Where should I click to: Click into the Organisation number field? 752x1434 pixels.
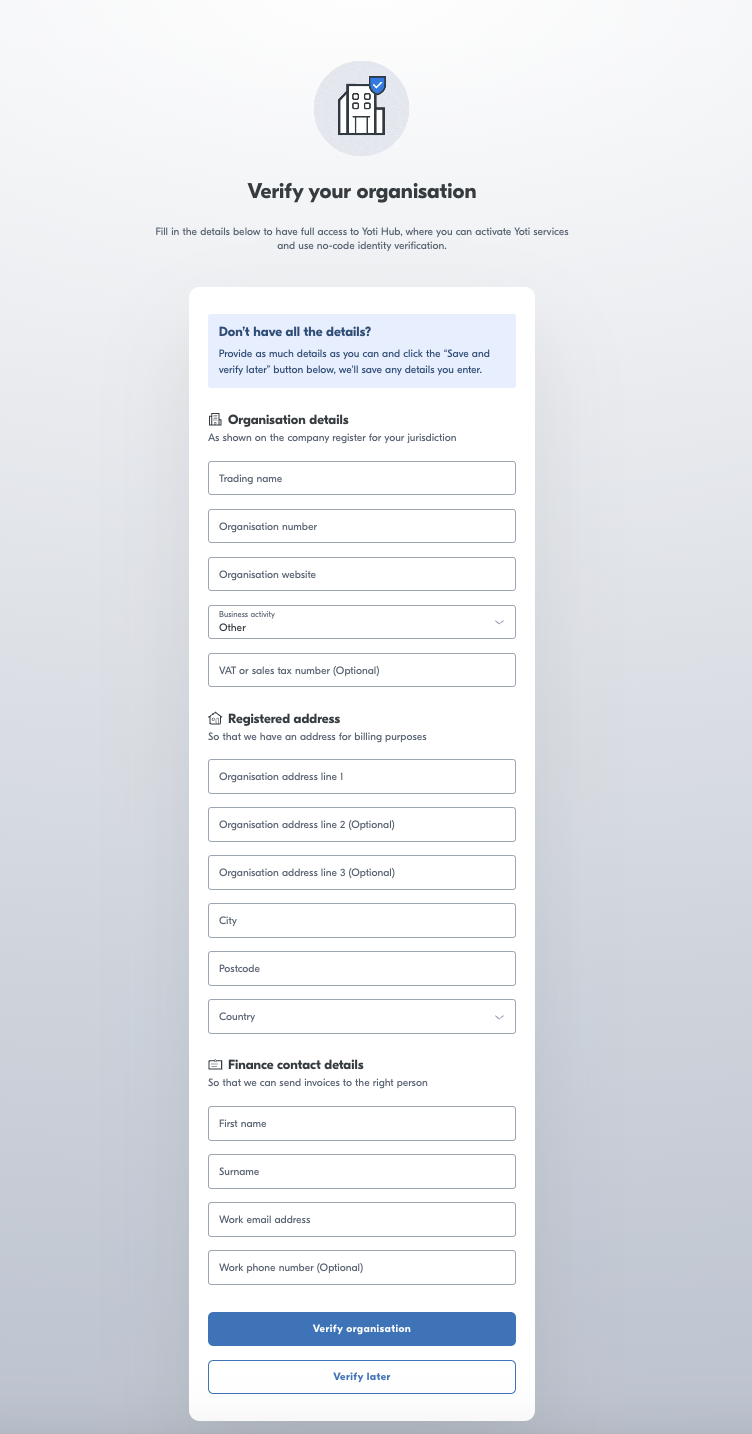362,526
